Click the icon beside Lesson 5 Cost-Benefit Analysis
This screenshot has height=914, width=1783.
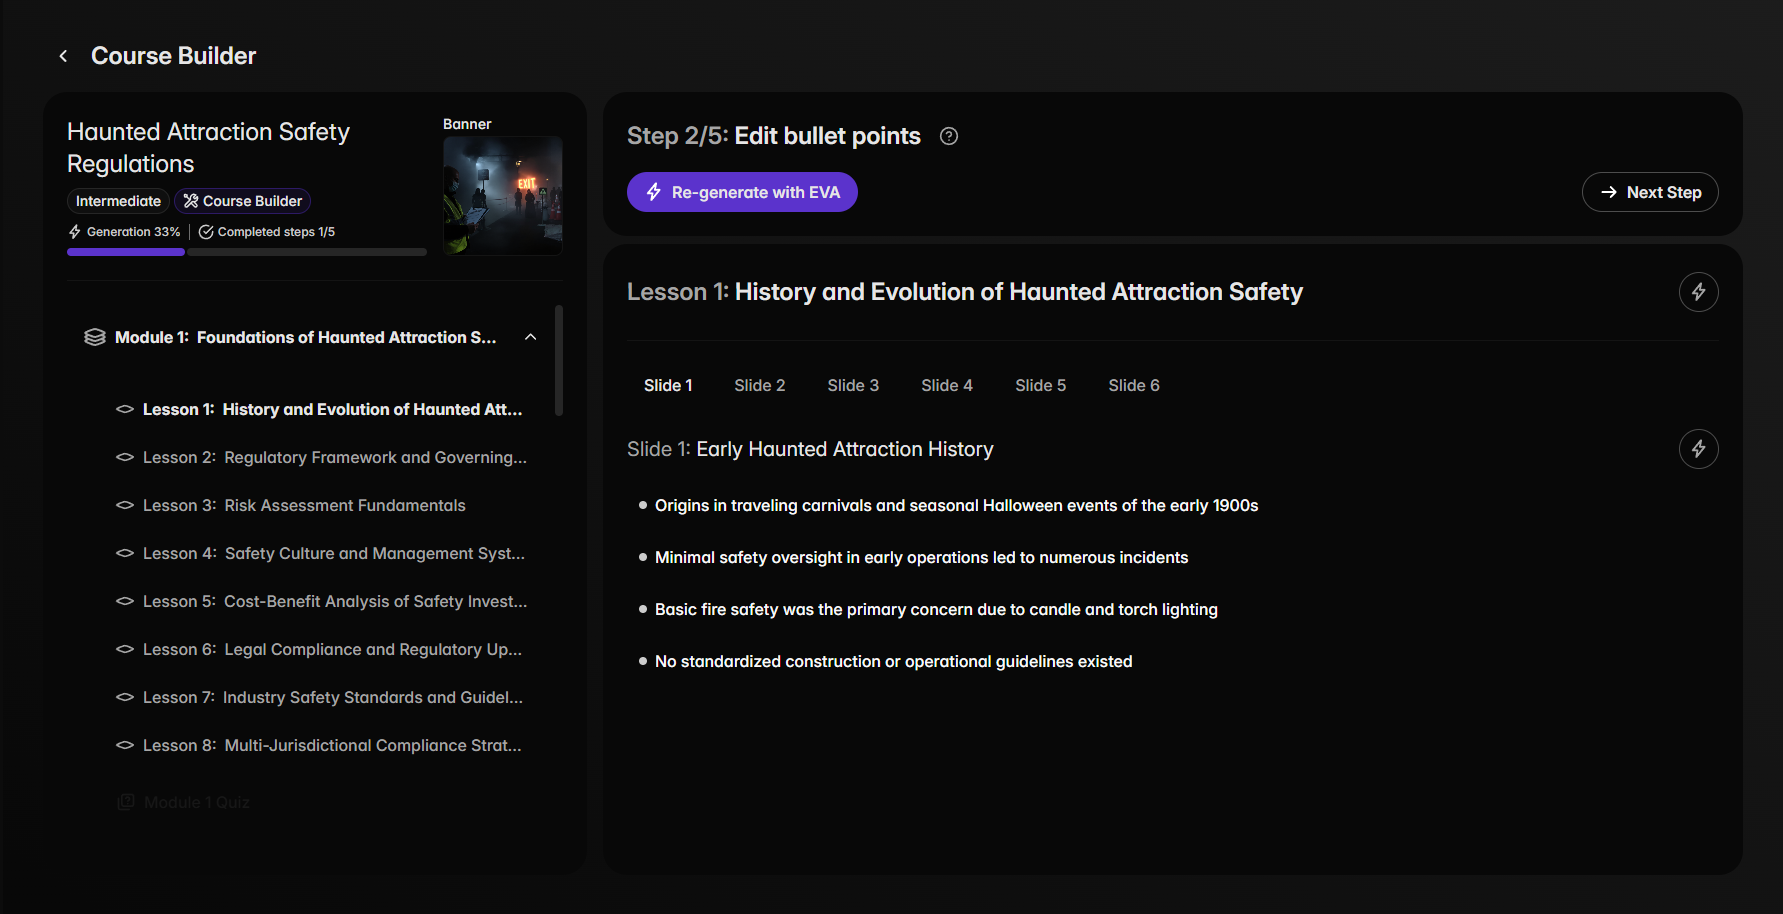point(125,601)
